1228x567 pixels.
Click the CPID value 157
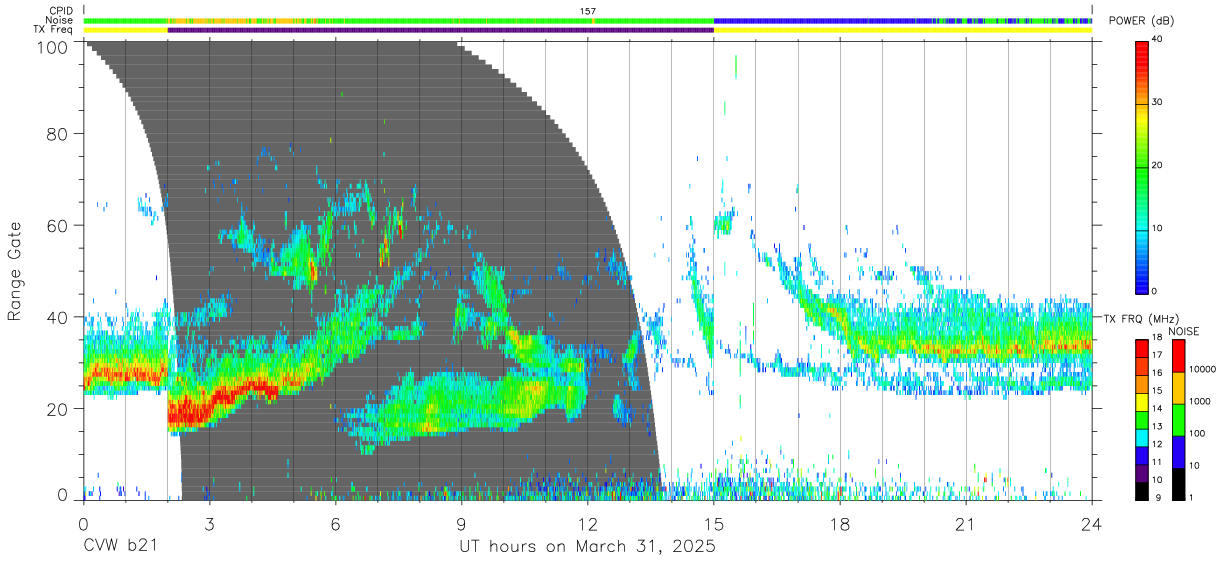click(x=588, y=11)
